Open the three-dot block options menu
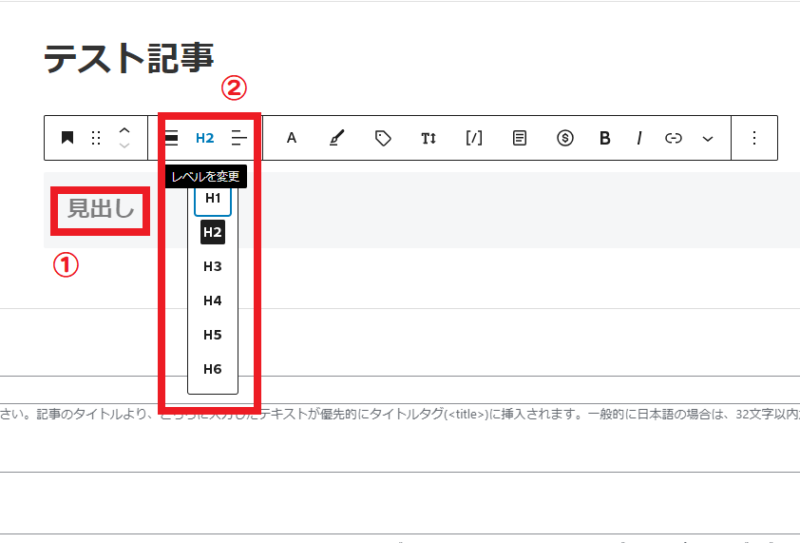Viewport: 800px width, 543px height. 754,138
